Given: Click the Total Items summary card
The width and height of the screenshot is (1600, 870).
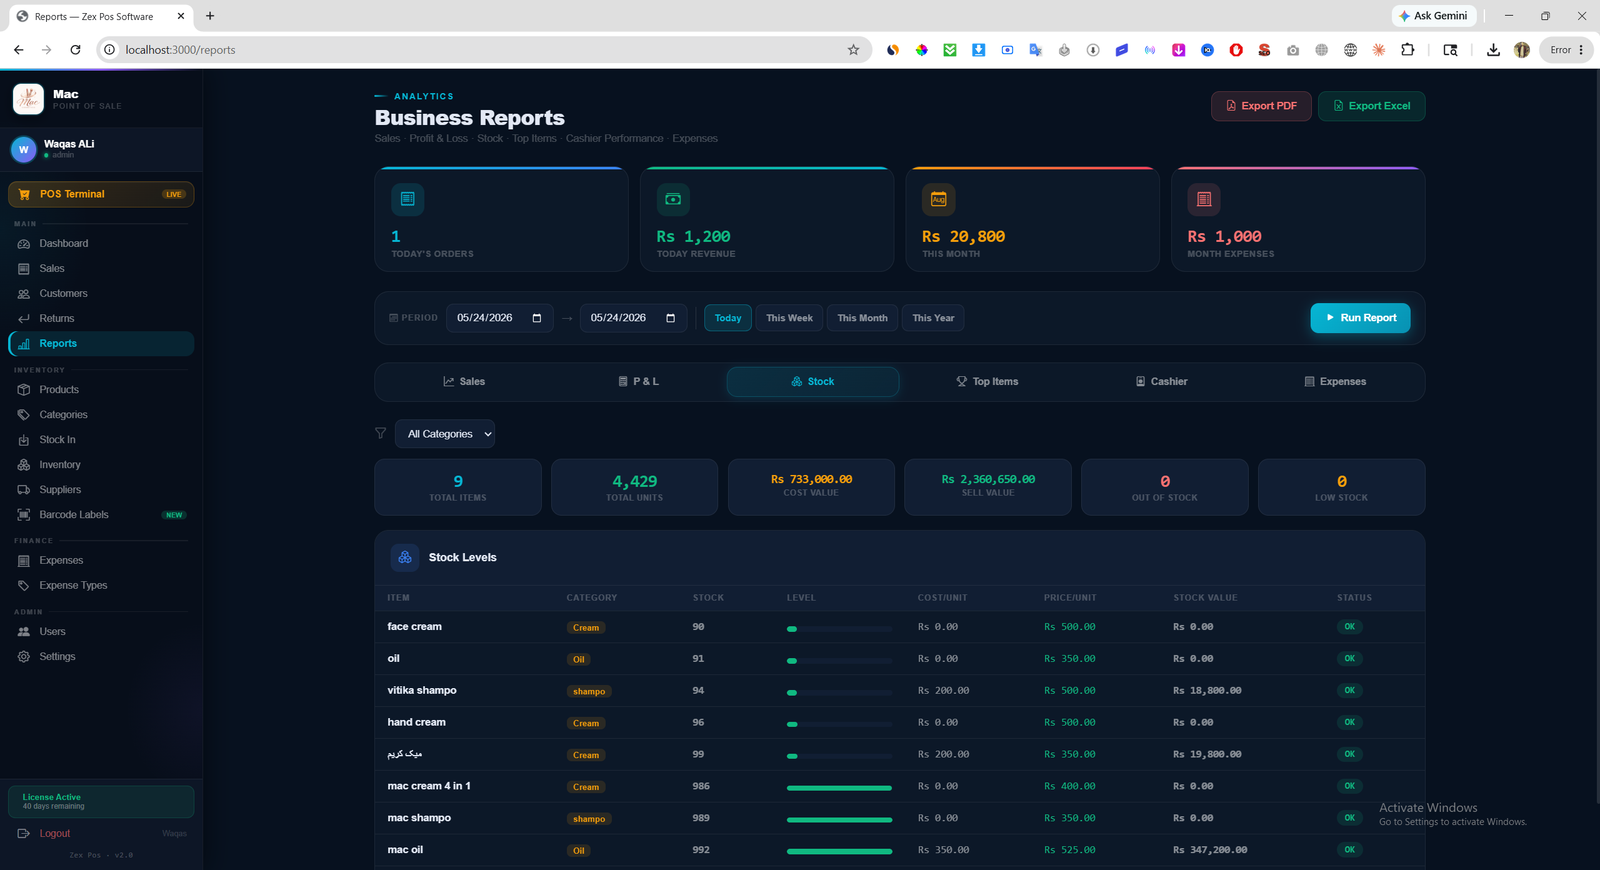Looking at the screenshot, I should pyautogui.click(x=458, y=487).
